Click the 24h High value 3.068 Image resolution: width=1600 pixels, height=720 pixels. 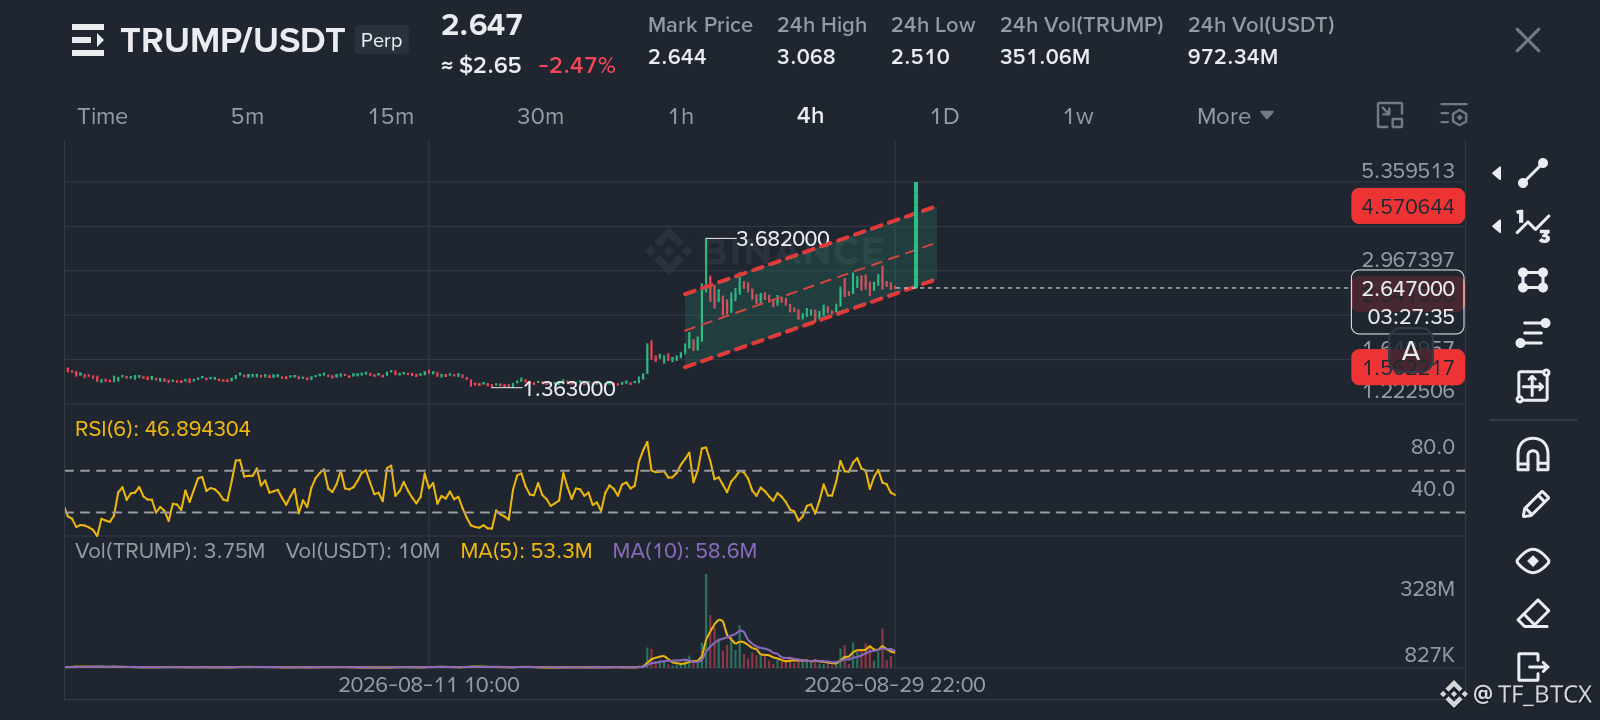coord(806,57)
